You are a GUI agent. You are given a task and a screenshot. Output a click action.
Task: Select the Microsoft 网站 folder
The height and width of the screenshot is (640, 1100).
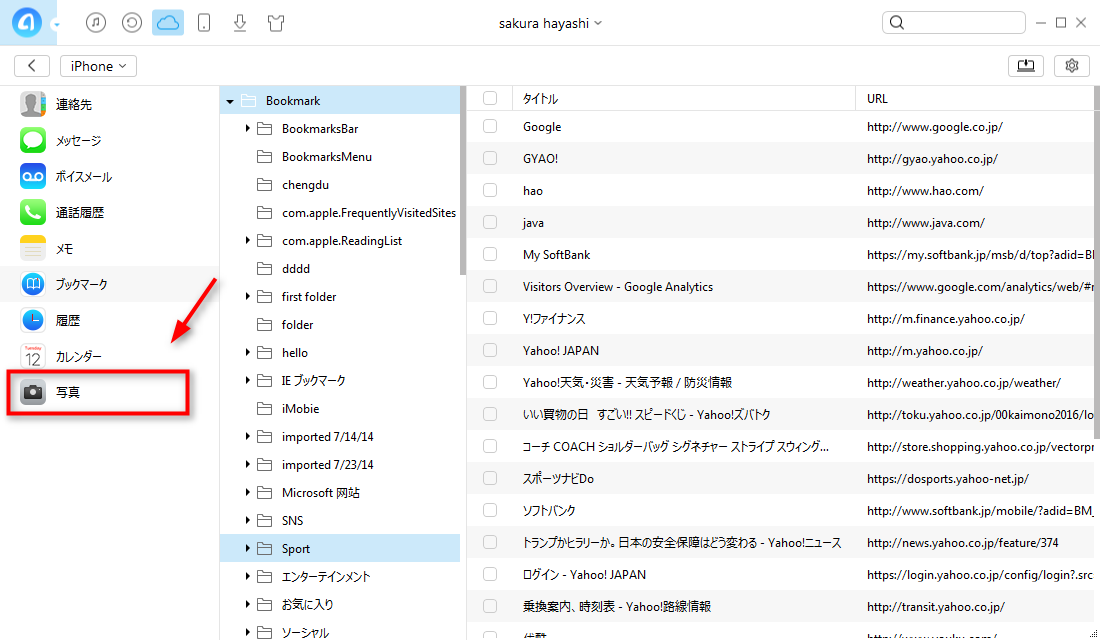(321, 493)
